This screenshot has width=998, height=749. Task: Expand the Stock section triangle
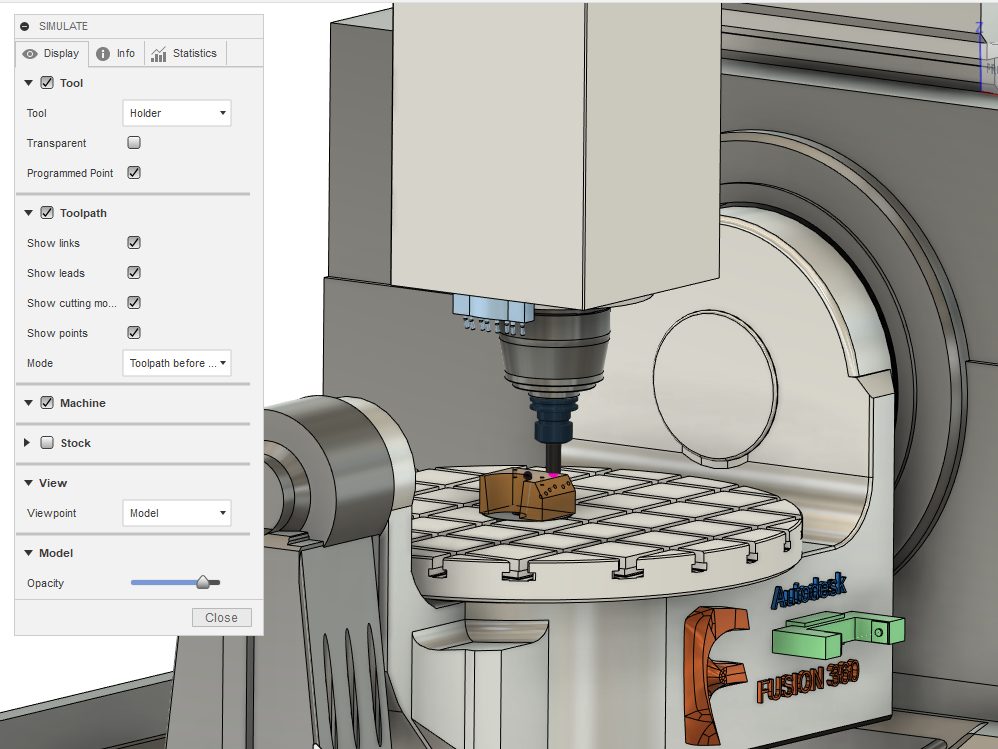point(29,443)
